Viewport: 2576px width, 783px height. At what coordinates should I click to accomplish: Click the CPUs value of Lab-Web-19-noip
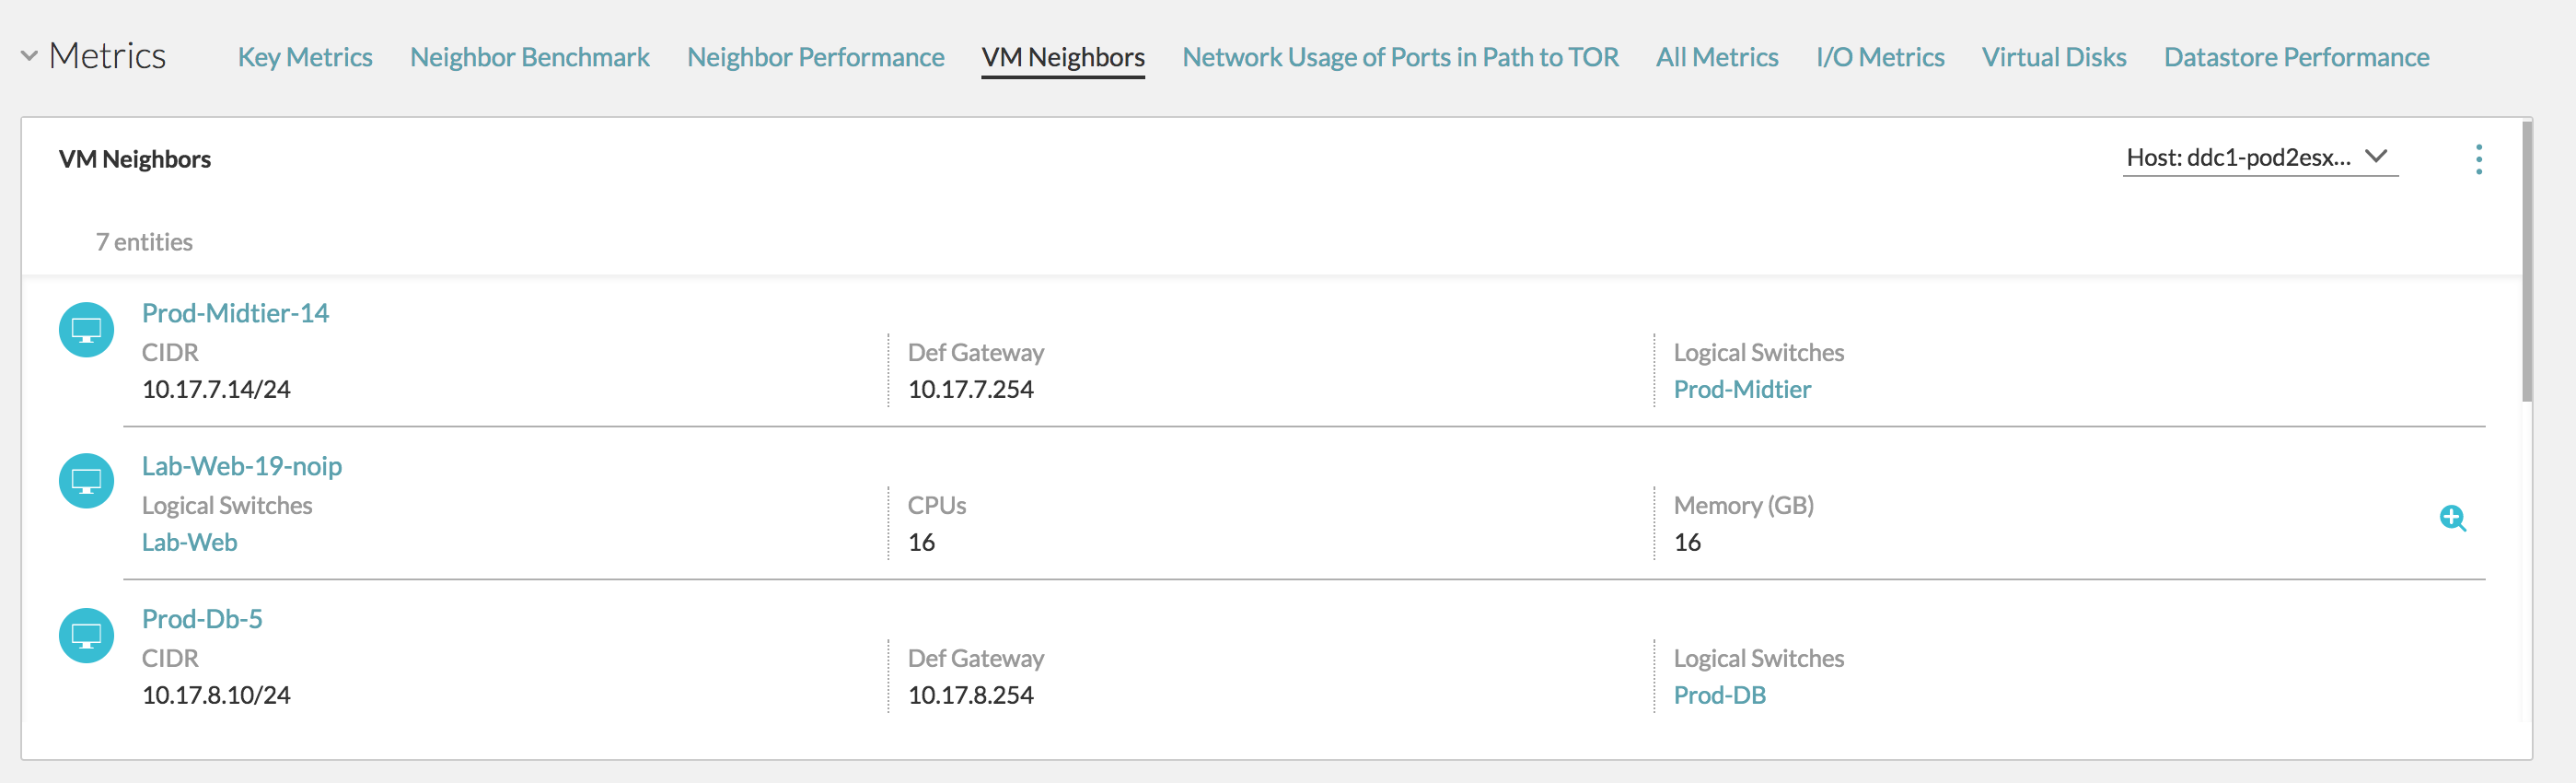coord(921,542)
